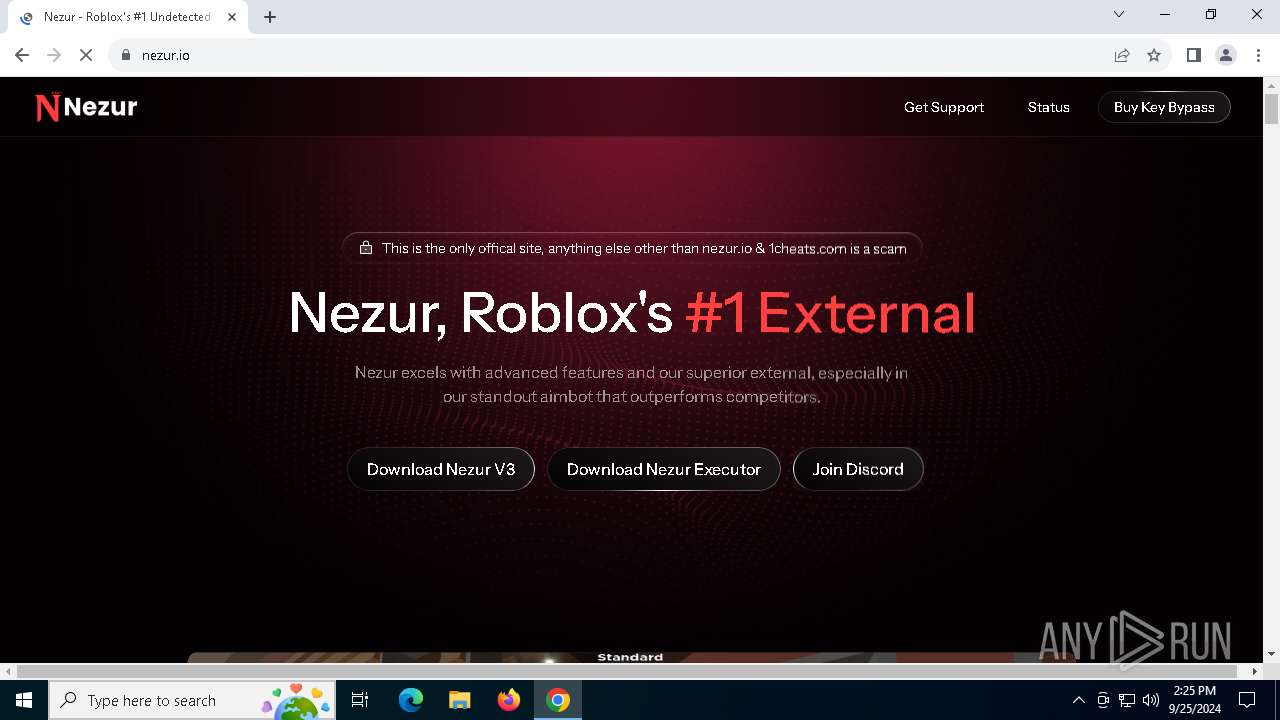Click the vertical scrollbar thumb

pos(1271,108)
